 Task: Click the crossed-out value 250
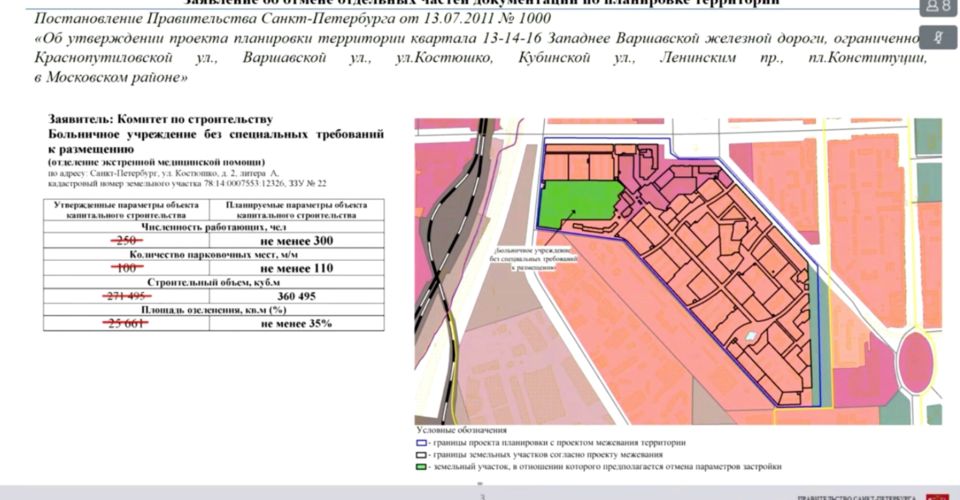pos(126,241)
